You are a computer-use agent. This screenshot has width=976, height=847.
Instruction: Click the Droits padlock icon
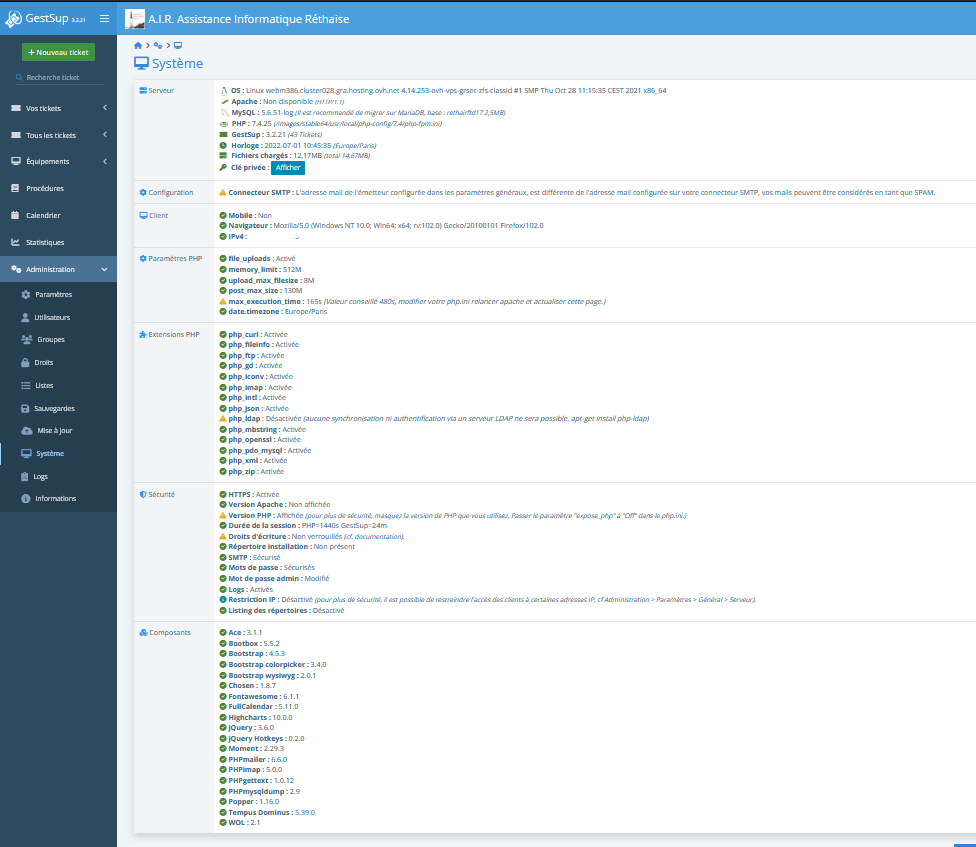(x=25, y=362)
